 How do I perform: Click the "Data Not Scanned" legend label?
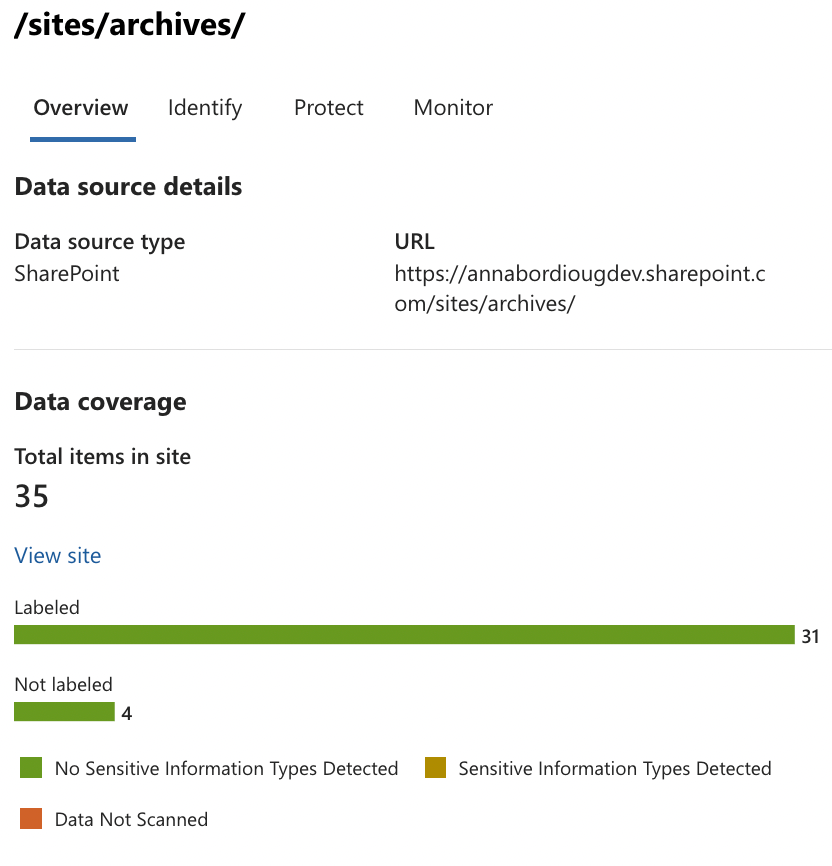coord(131,820)
